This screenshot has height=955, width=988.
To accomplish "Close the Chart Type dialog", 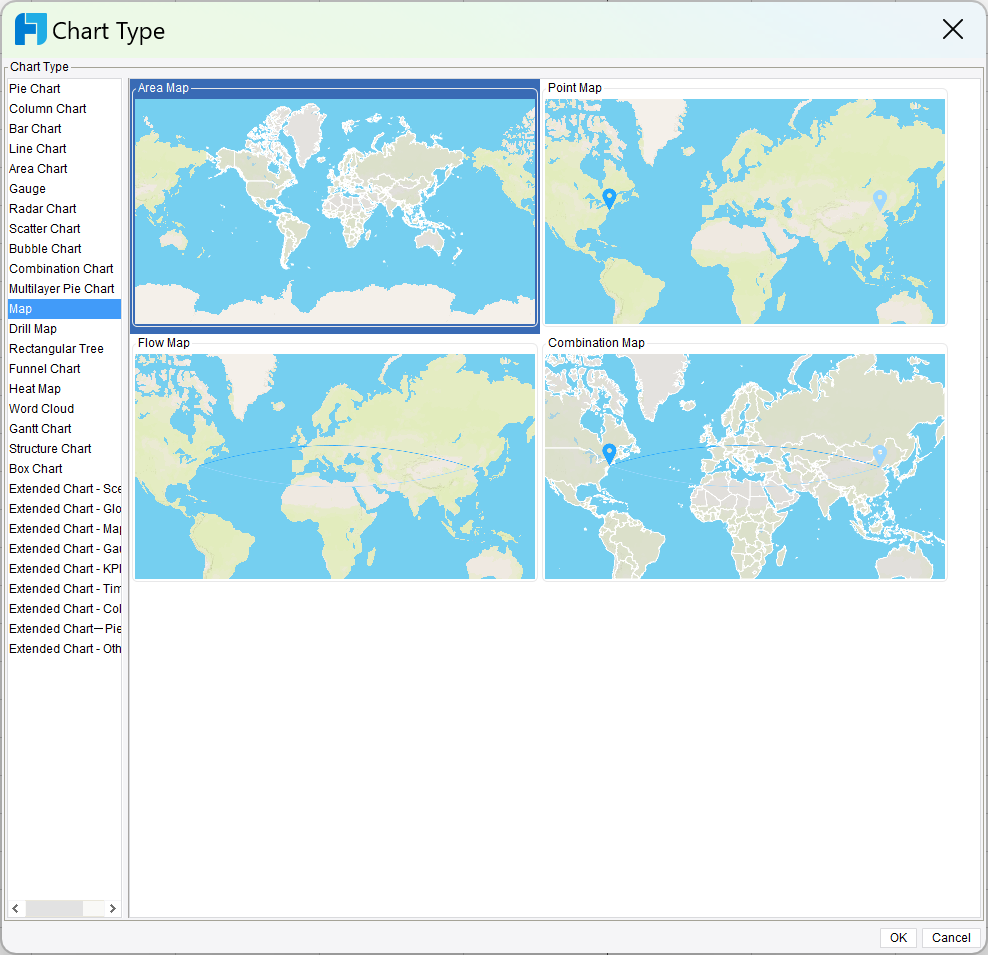I will [952, 30].
